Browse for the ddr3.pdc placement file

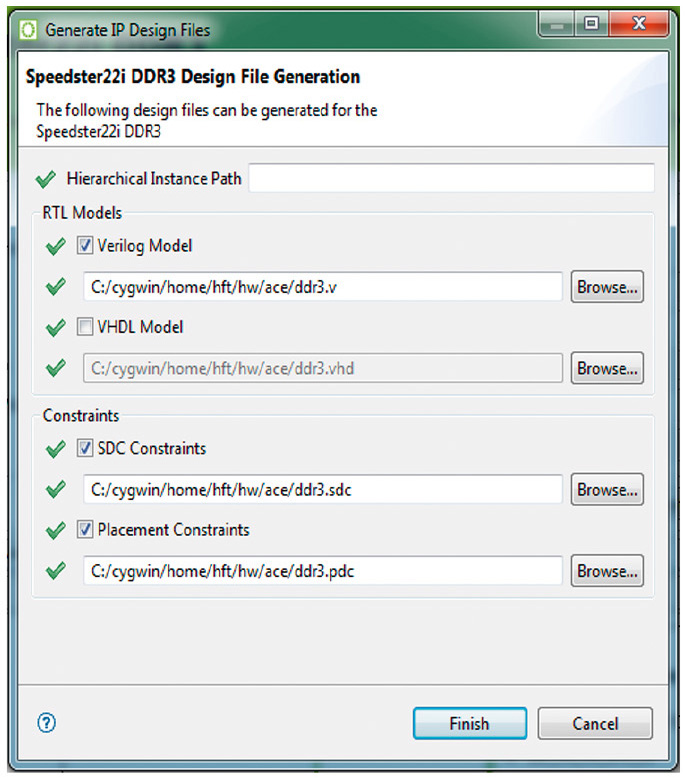[607, 571]
